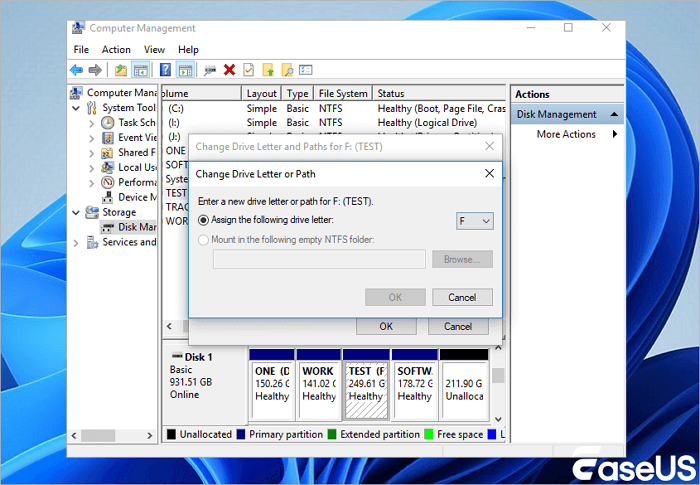Select the Local Users icon in tree
Viewport: 700px width, 485px height.
click(x=107, y=167)
